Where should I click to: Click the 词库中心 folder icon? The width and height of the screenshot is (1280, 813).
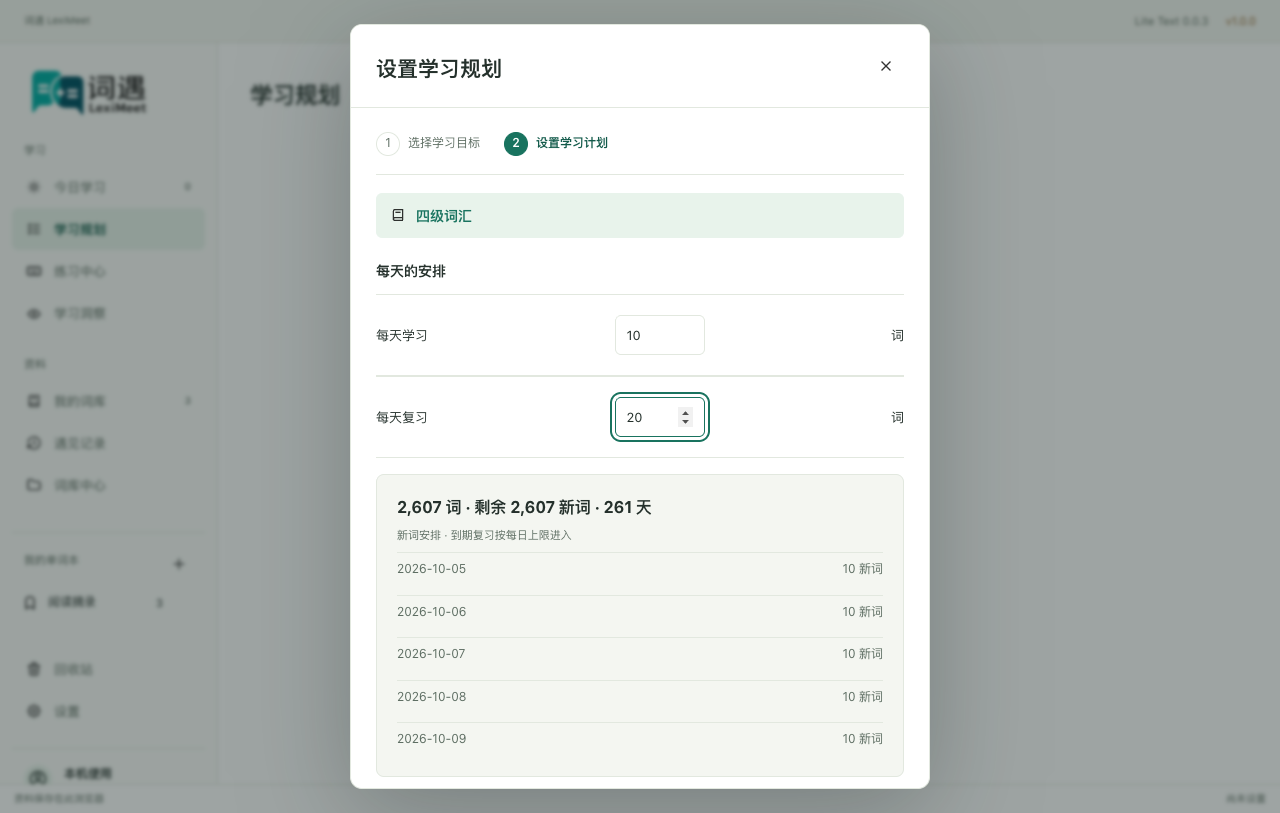(34, 485)
